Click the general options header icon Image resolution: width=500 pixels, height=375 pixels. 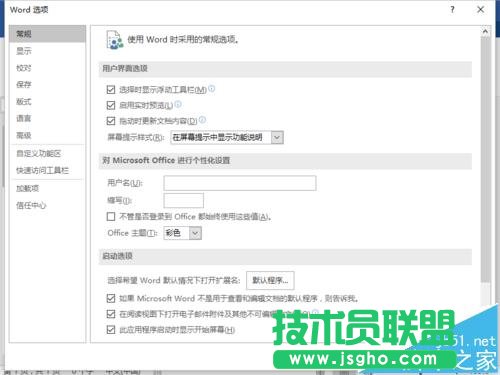pyautogui.click(x=114, y=40)
